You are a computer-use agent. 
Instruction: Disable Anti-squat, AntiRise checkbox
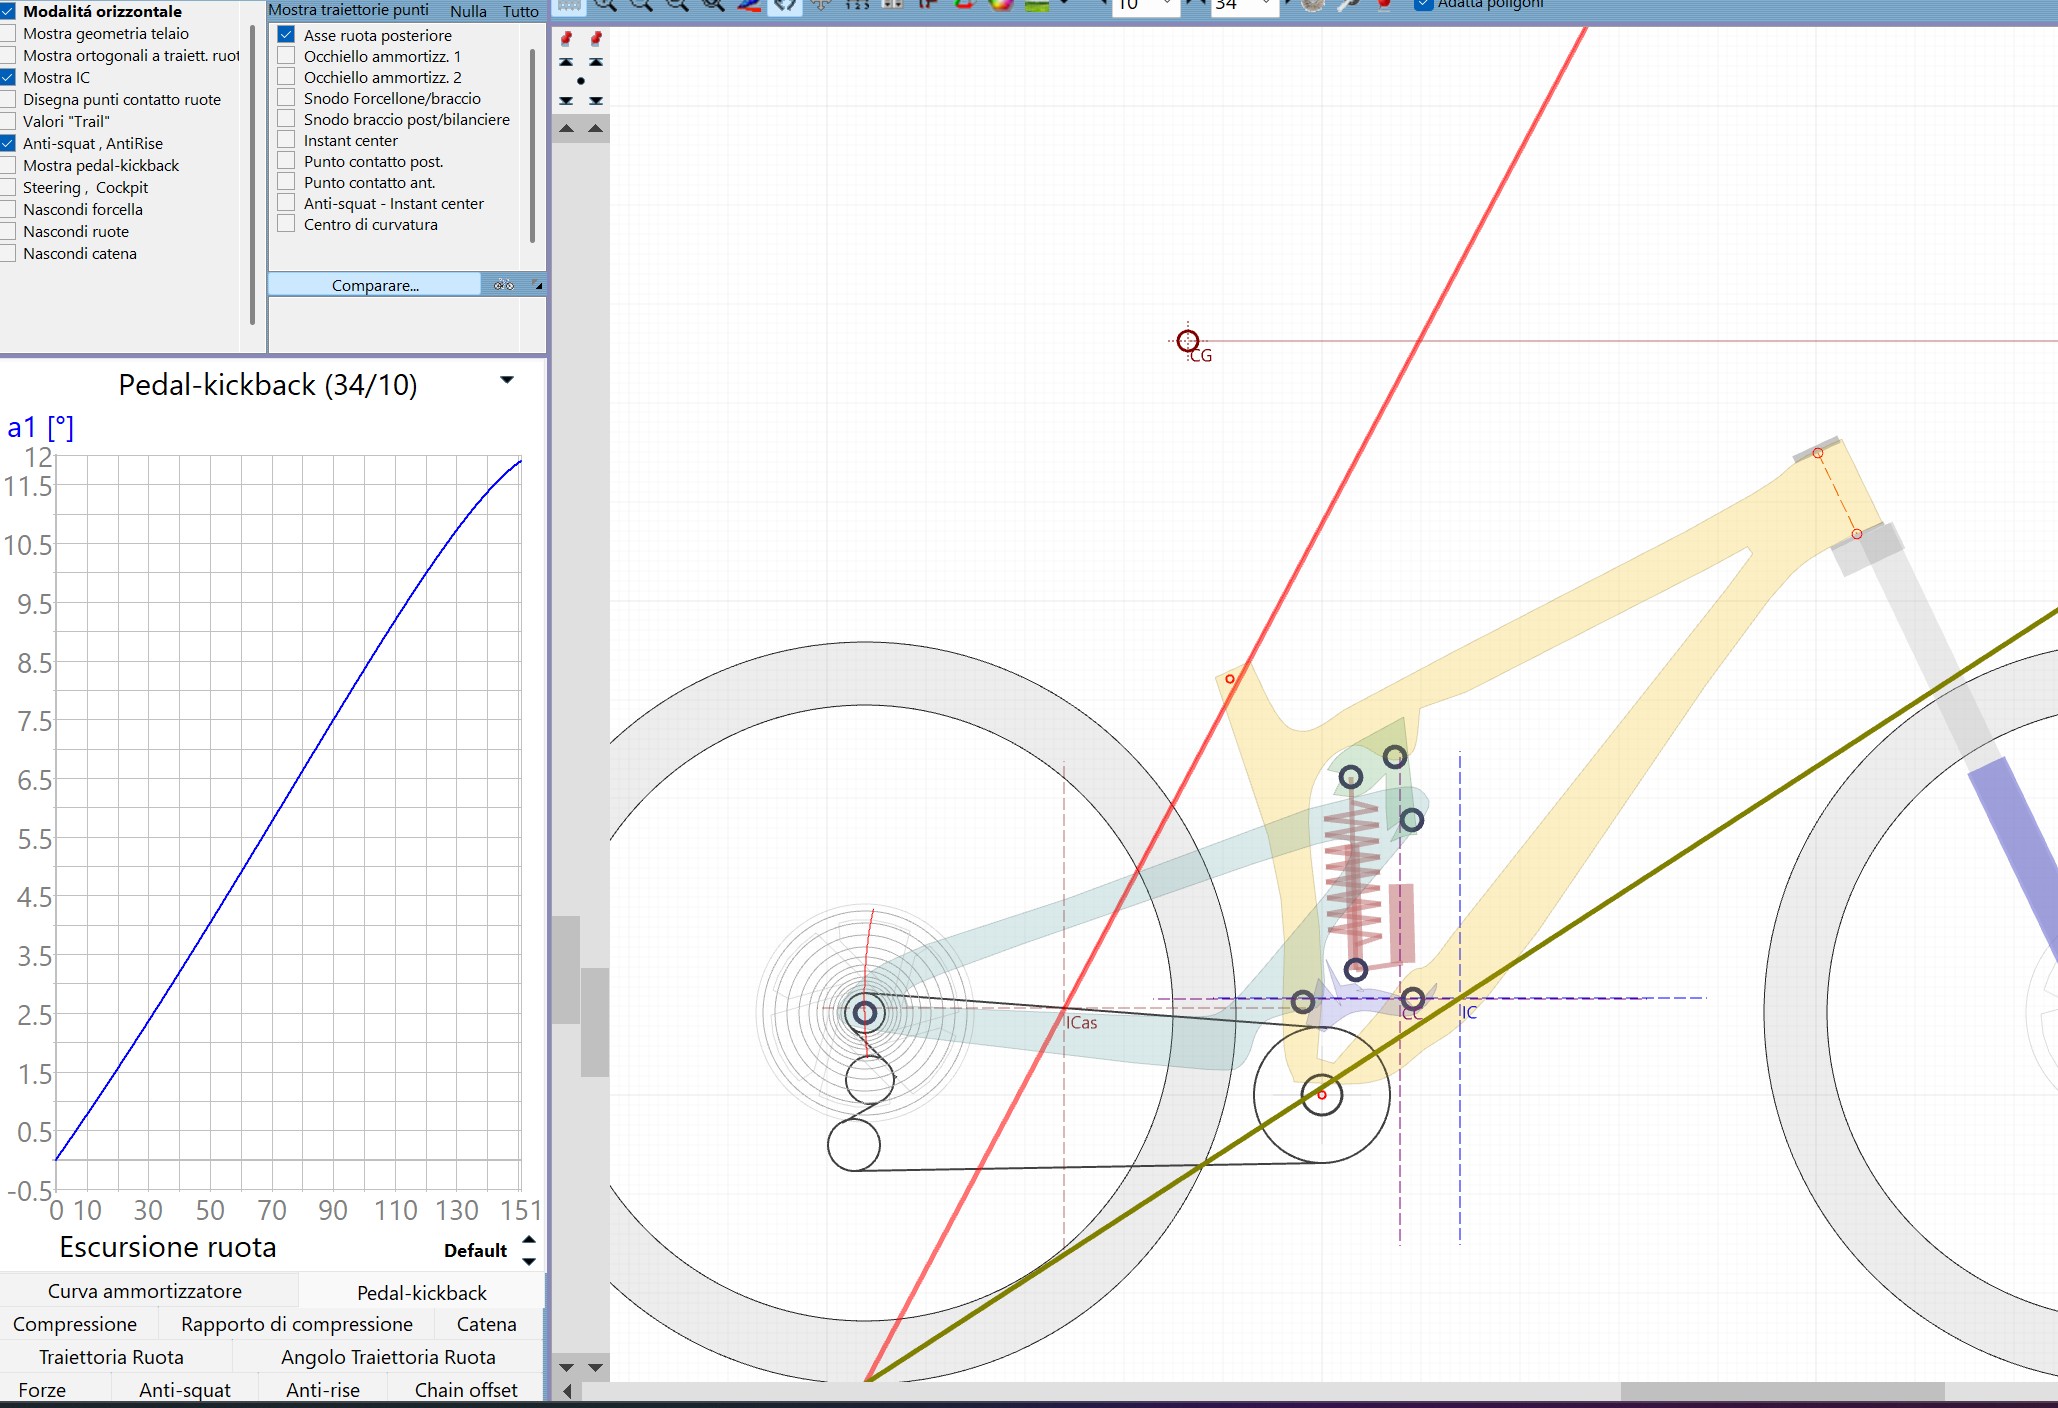click(x=8, y=144)
